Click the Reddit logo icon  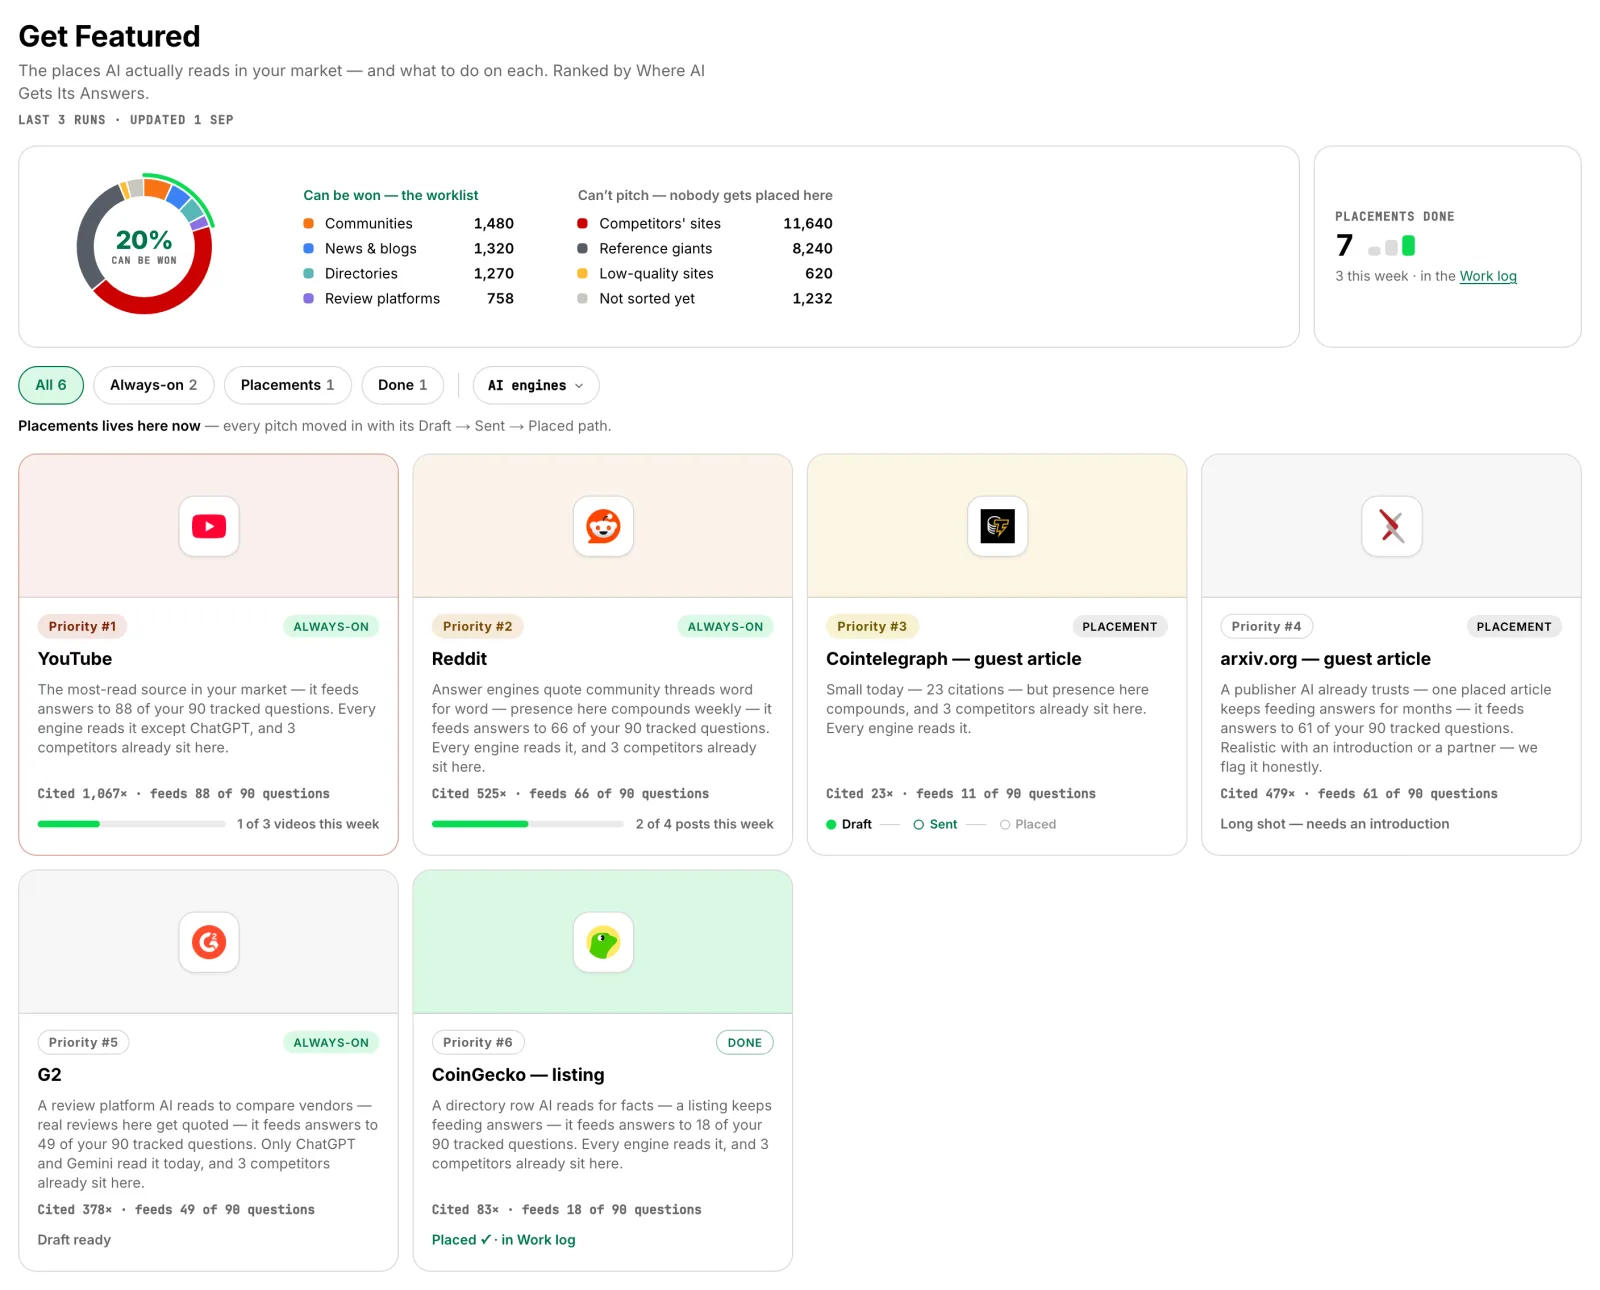pos(603,526)
